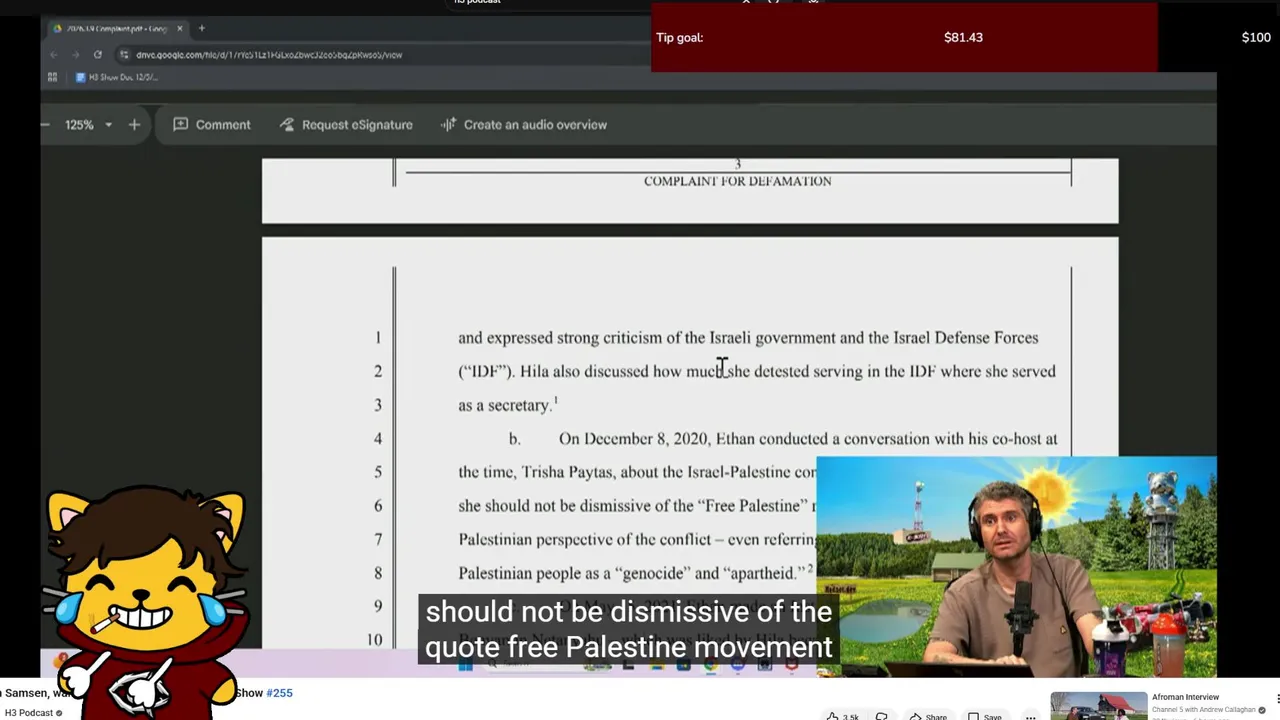This screenshot has height=720, width=1280.
Task: Click 'Palestinian perspective of the conflict' text
Action: coord(585,539)
